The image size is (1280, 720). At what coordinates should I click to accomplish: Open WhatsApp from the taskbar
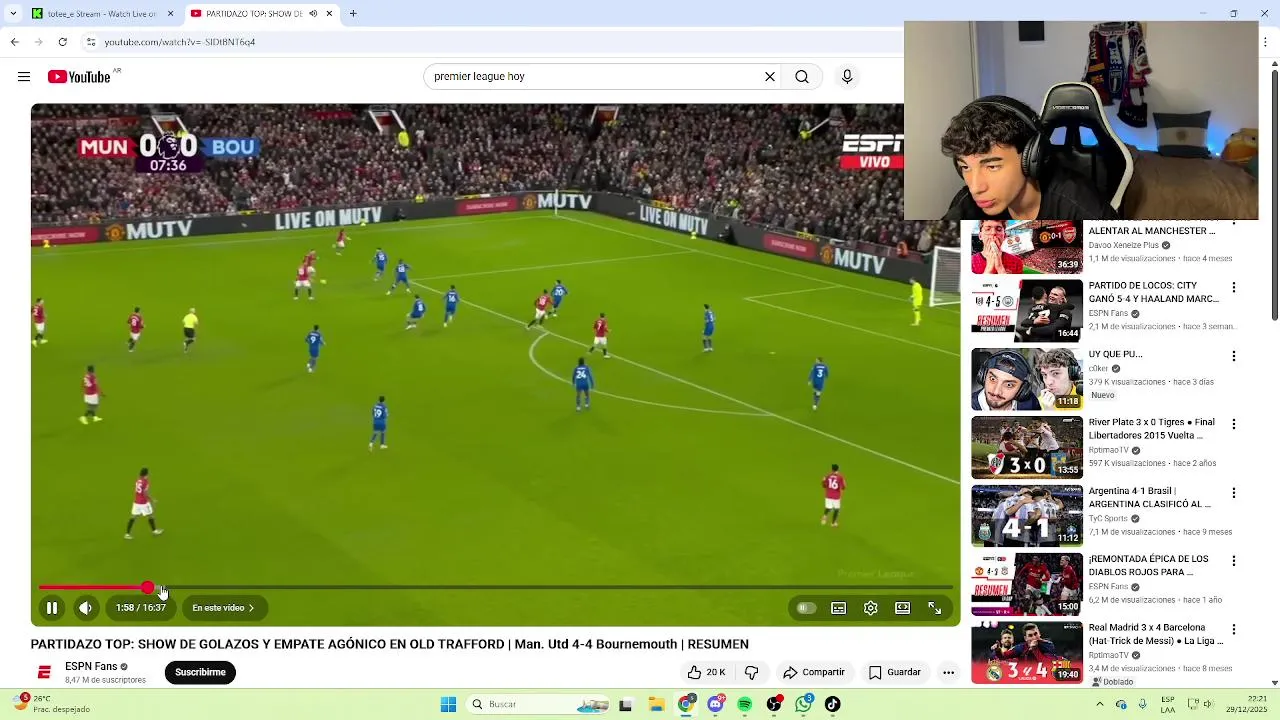[803, 705]
